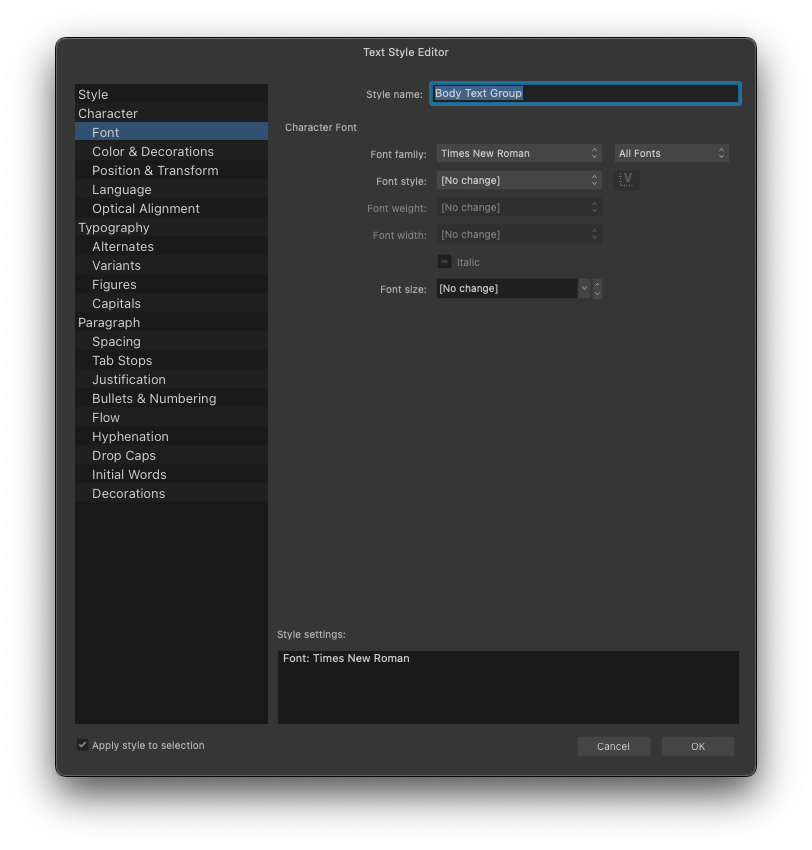Open the Font width dropdown
This screenshot has width=812, height=850.
click(x=518, y=234)
